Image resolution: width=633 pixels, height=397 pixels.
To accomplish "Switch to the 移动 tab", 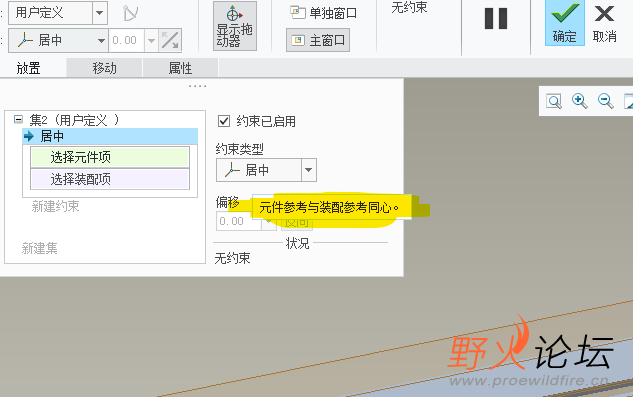I will point(104,68).
